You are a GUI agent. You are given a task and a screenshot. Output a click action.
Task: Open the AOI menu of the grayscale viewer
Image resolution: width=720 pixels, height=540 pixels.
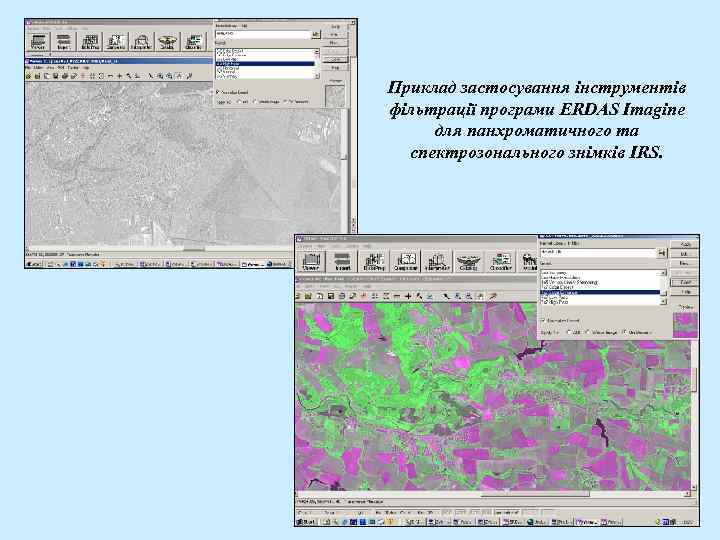click(60, 68)
